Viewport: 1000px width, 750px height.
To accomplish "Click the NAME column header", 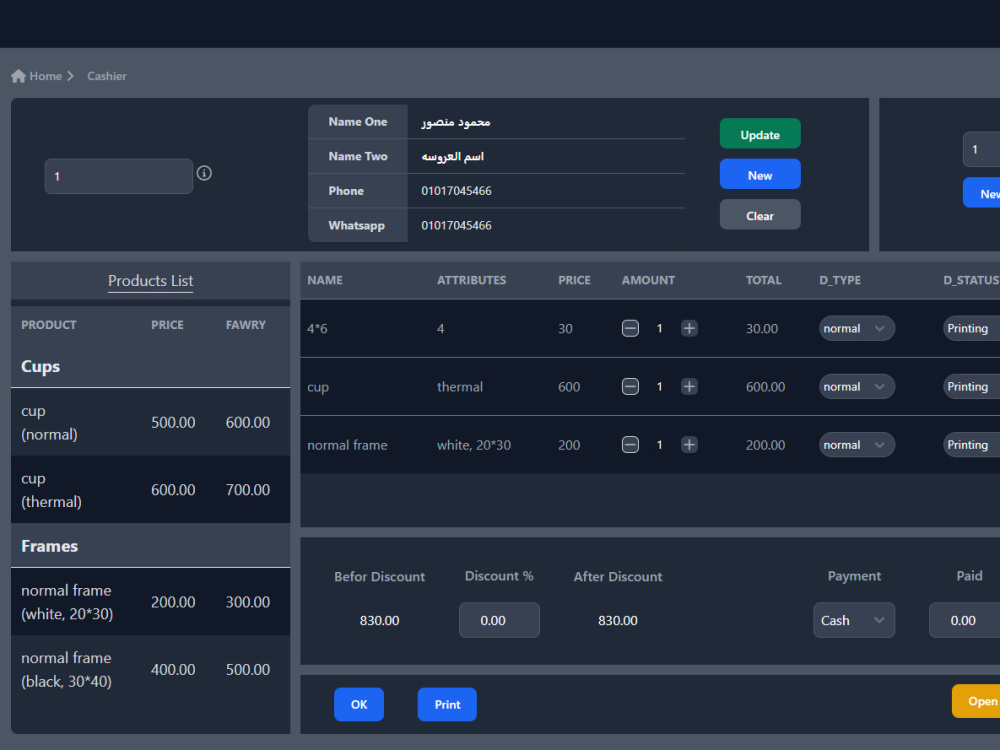I will (325, 280).
